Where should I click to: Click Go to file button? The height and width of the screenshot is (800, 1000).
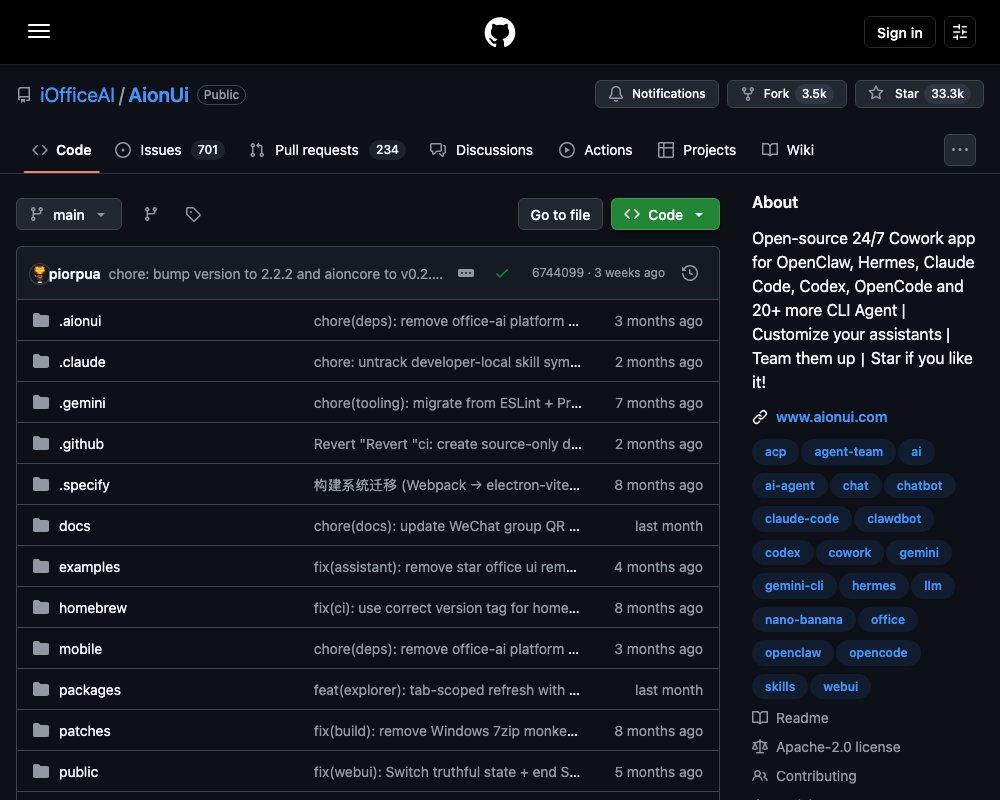point(560,214)
